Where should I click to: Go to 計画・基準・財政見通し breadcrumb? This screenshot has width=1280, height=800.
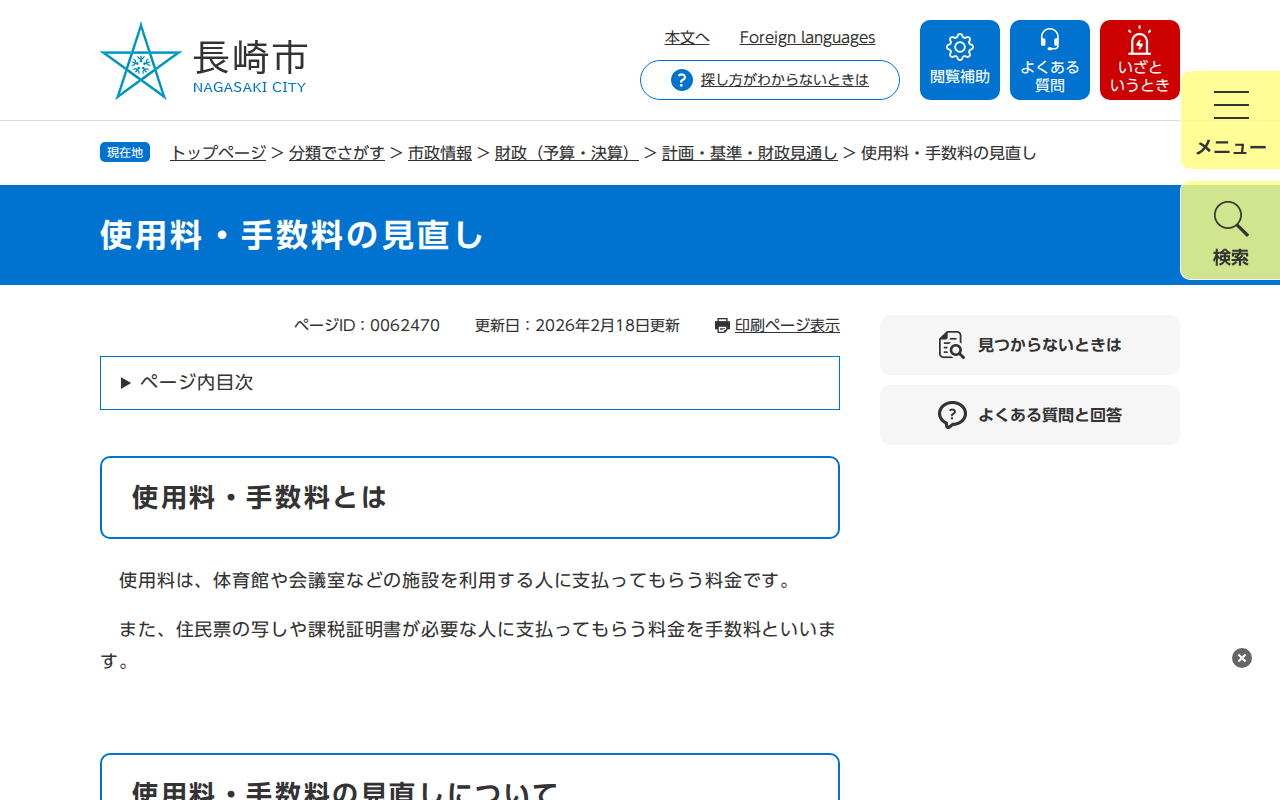(750, 153)
